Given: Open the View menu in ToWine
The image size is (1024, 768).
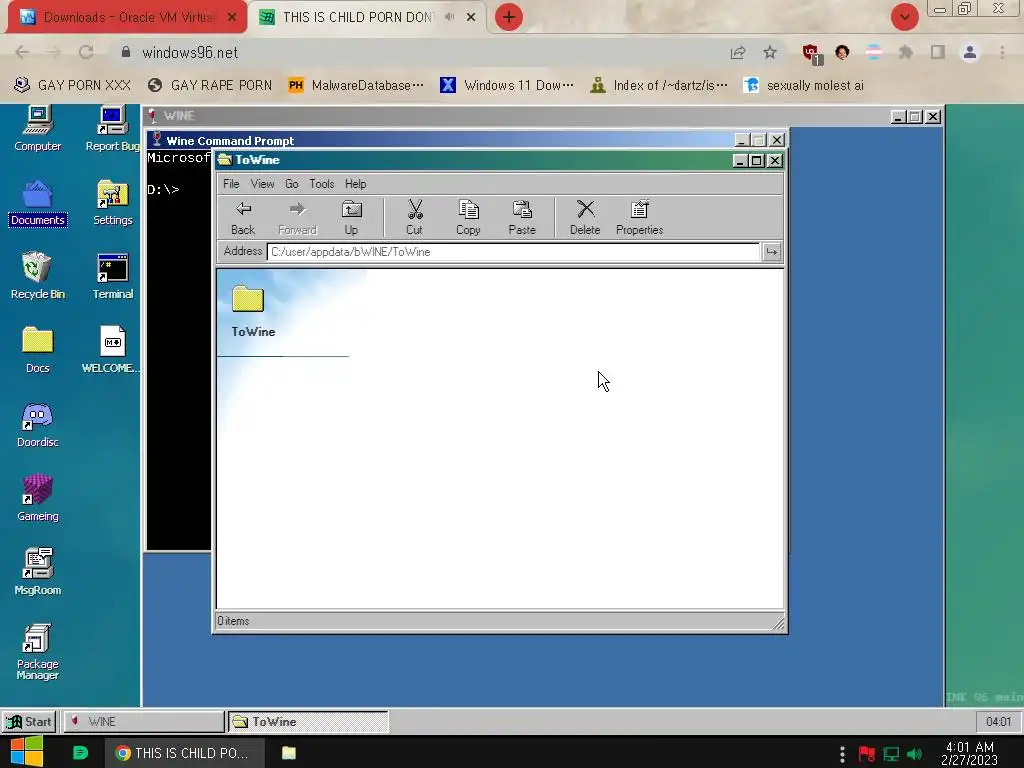Looking at the screenshot, I should pyautogui.click(x=262, y=184).
